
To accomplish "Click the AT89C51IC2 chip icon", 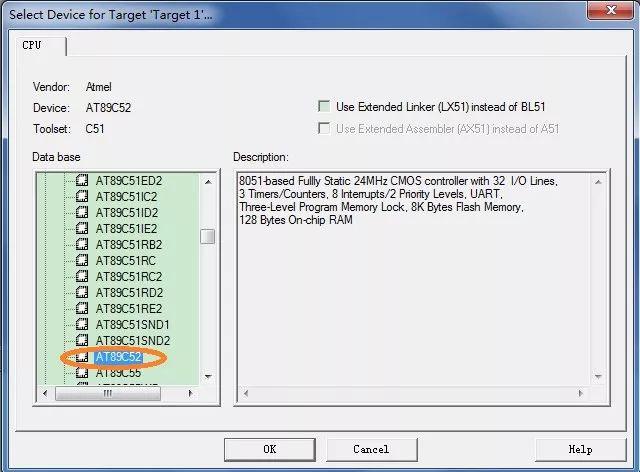I will coord(82,196).
